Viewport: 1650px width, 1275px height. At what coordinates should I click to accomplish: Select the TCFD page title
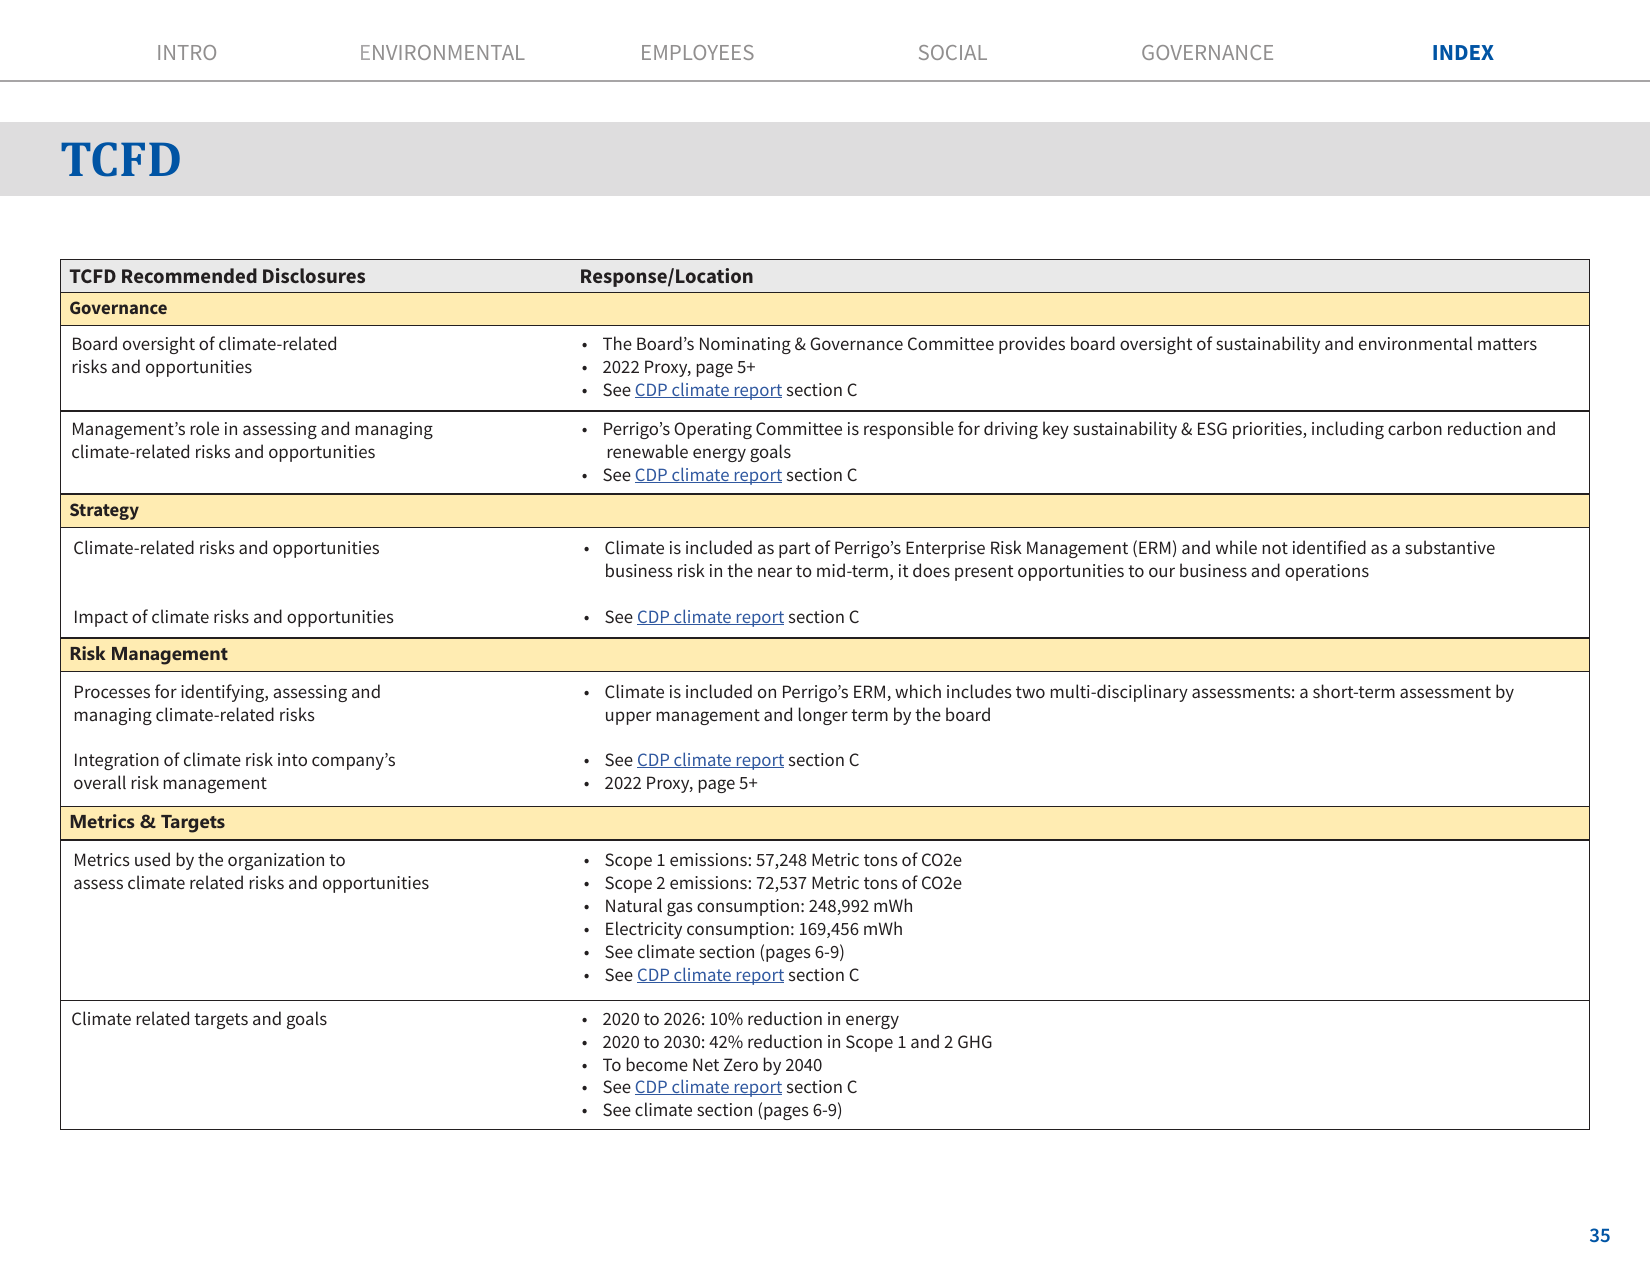(x=121, y=160)
